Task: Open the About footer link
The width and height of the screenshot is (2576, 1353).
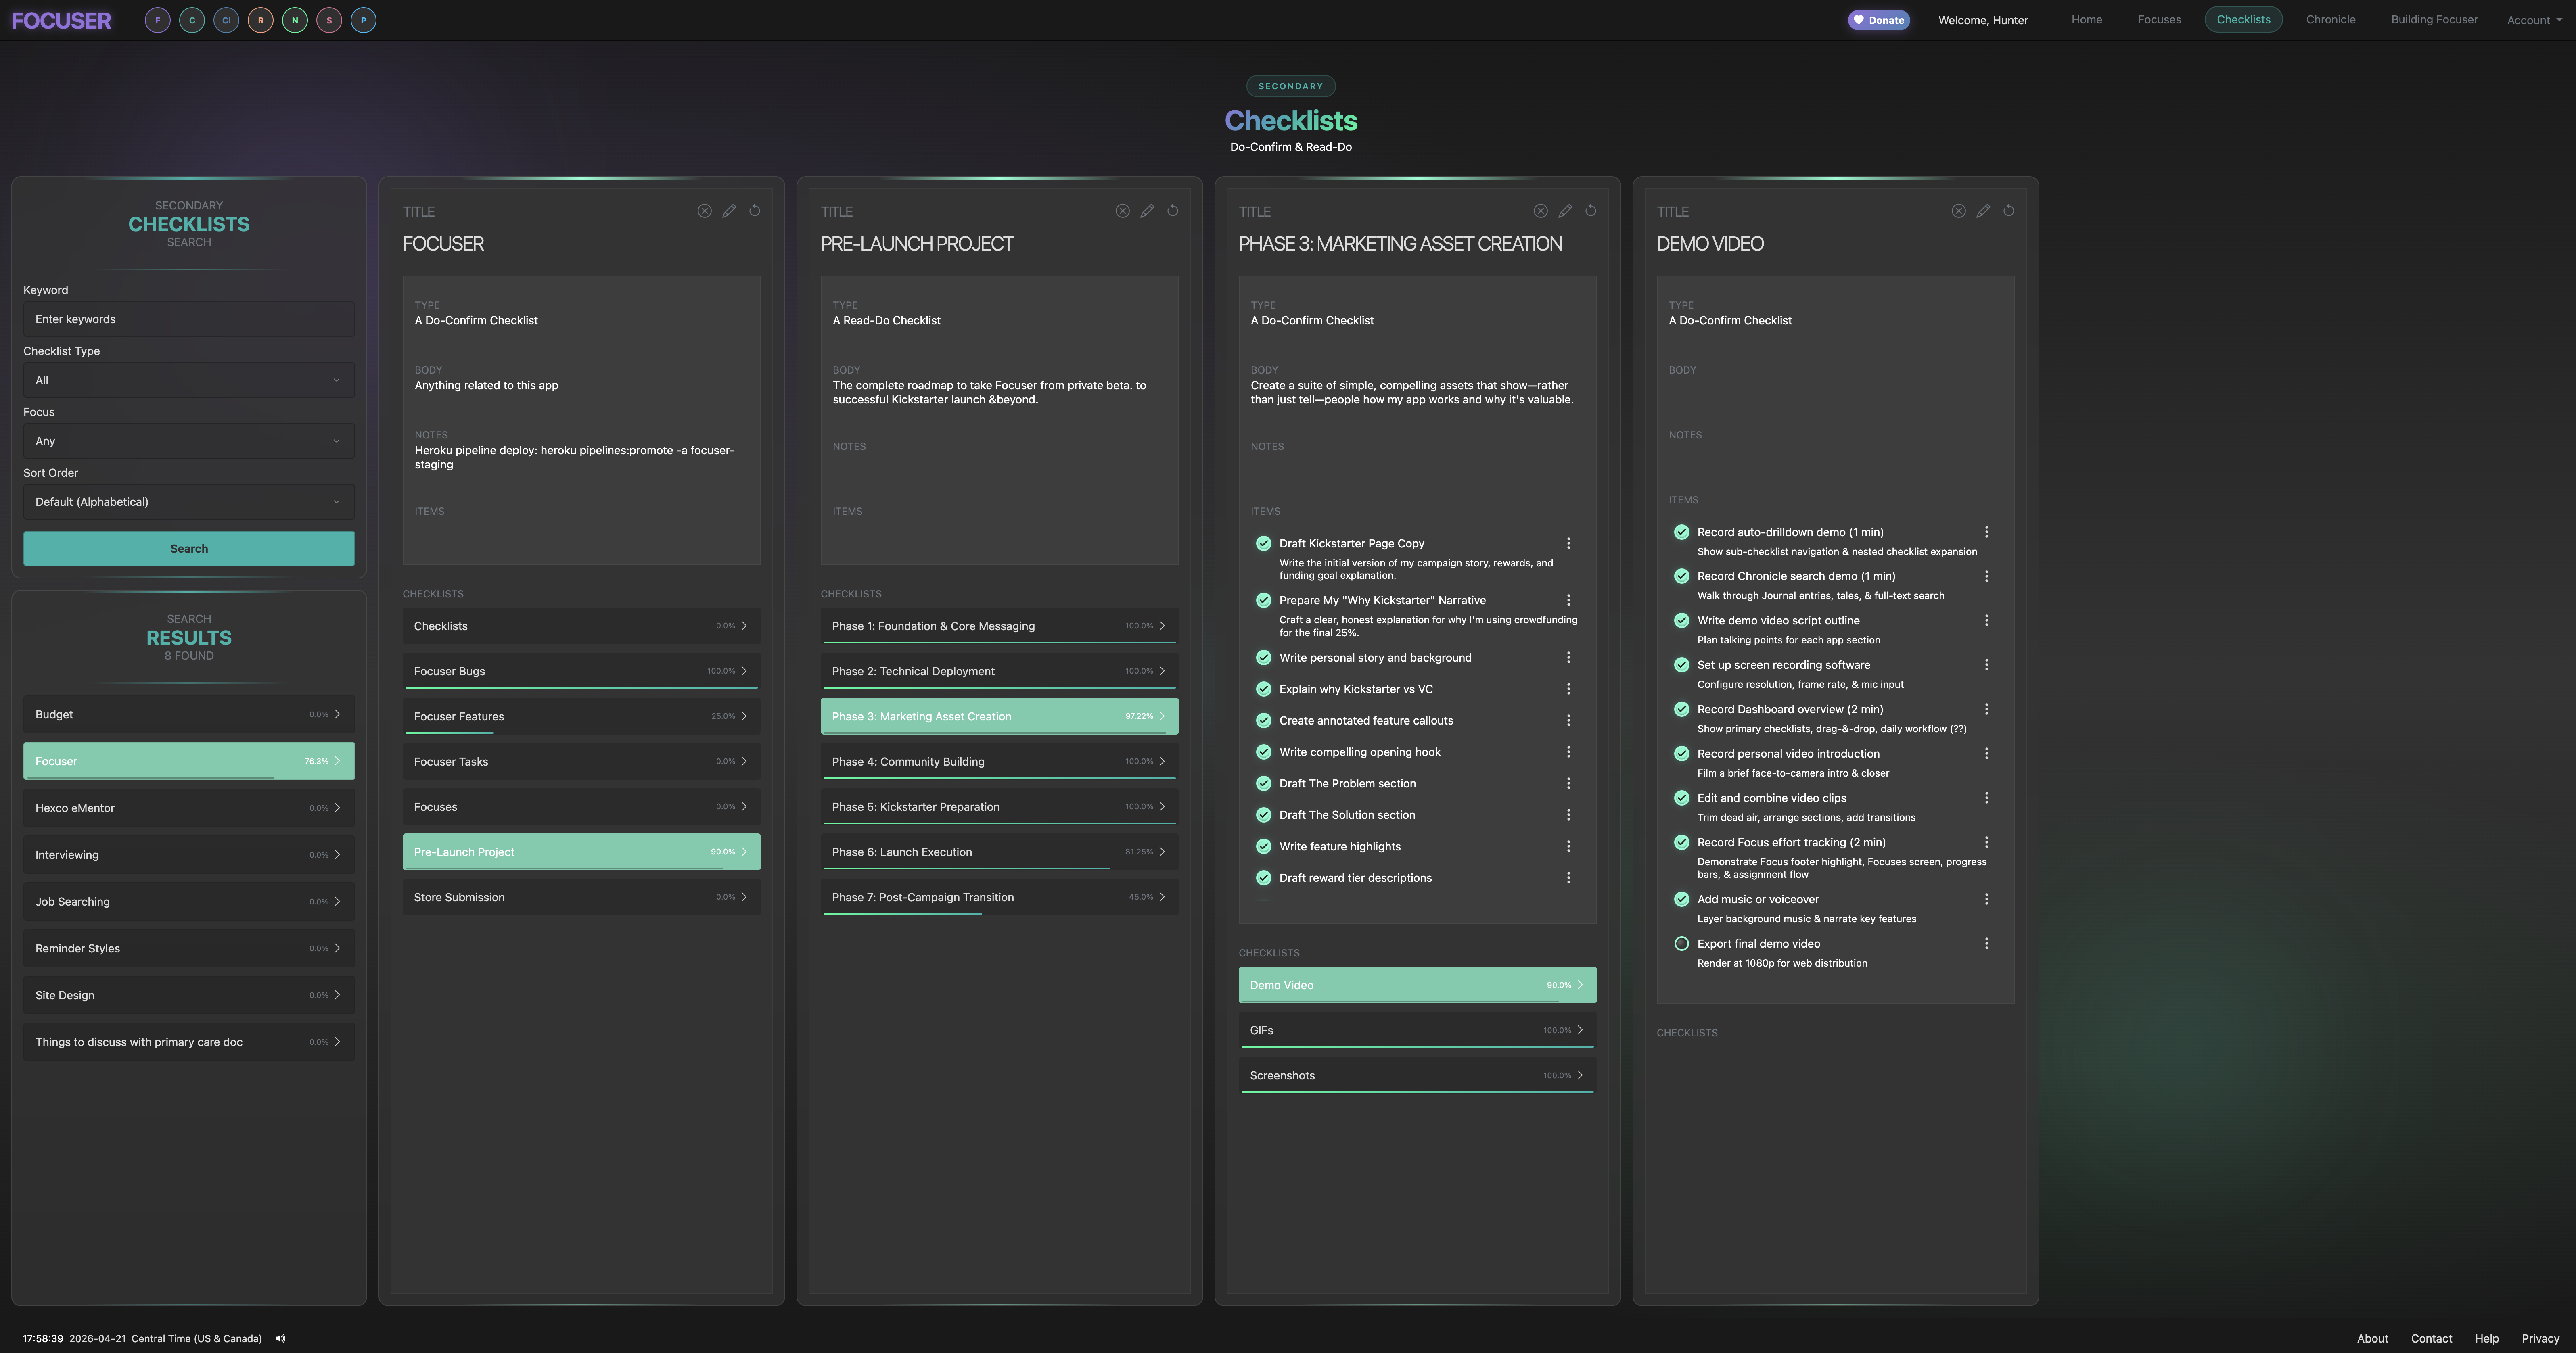Action: [x=2372, y=1339]
